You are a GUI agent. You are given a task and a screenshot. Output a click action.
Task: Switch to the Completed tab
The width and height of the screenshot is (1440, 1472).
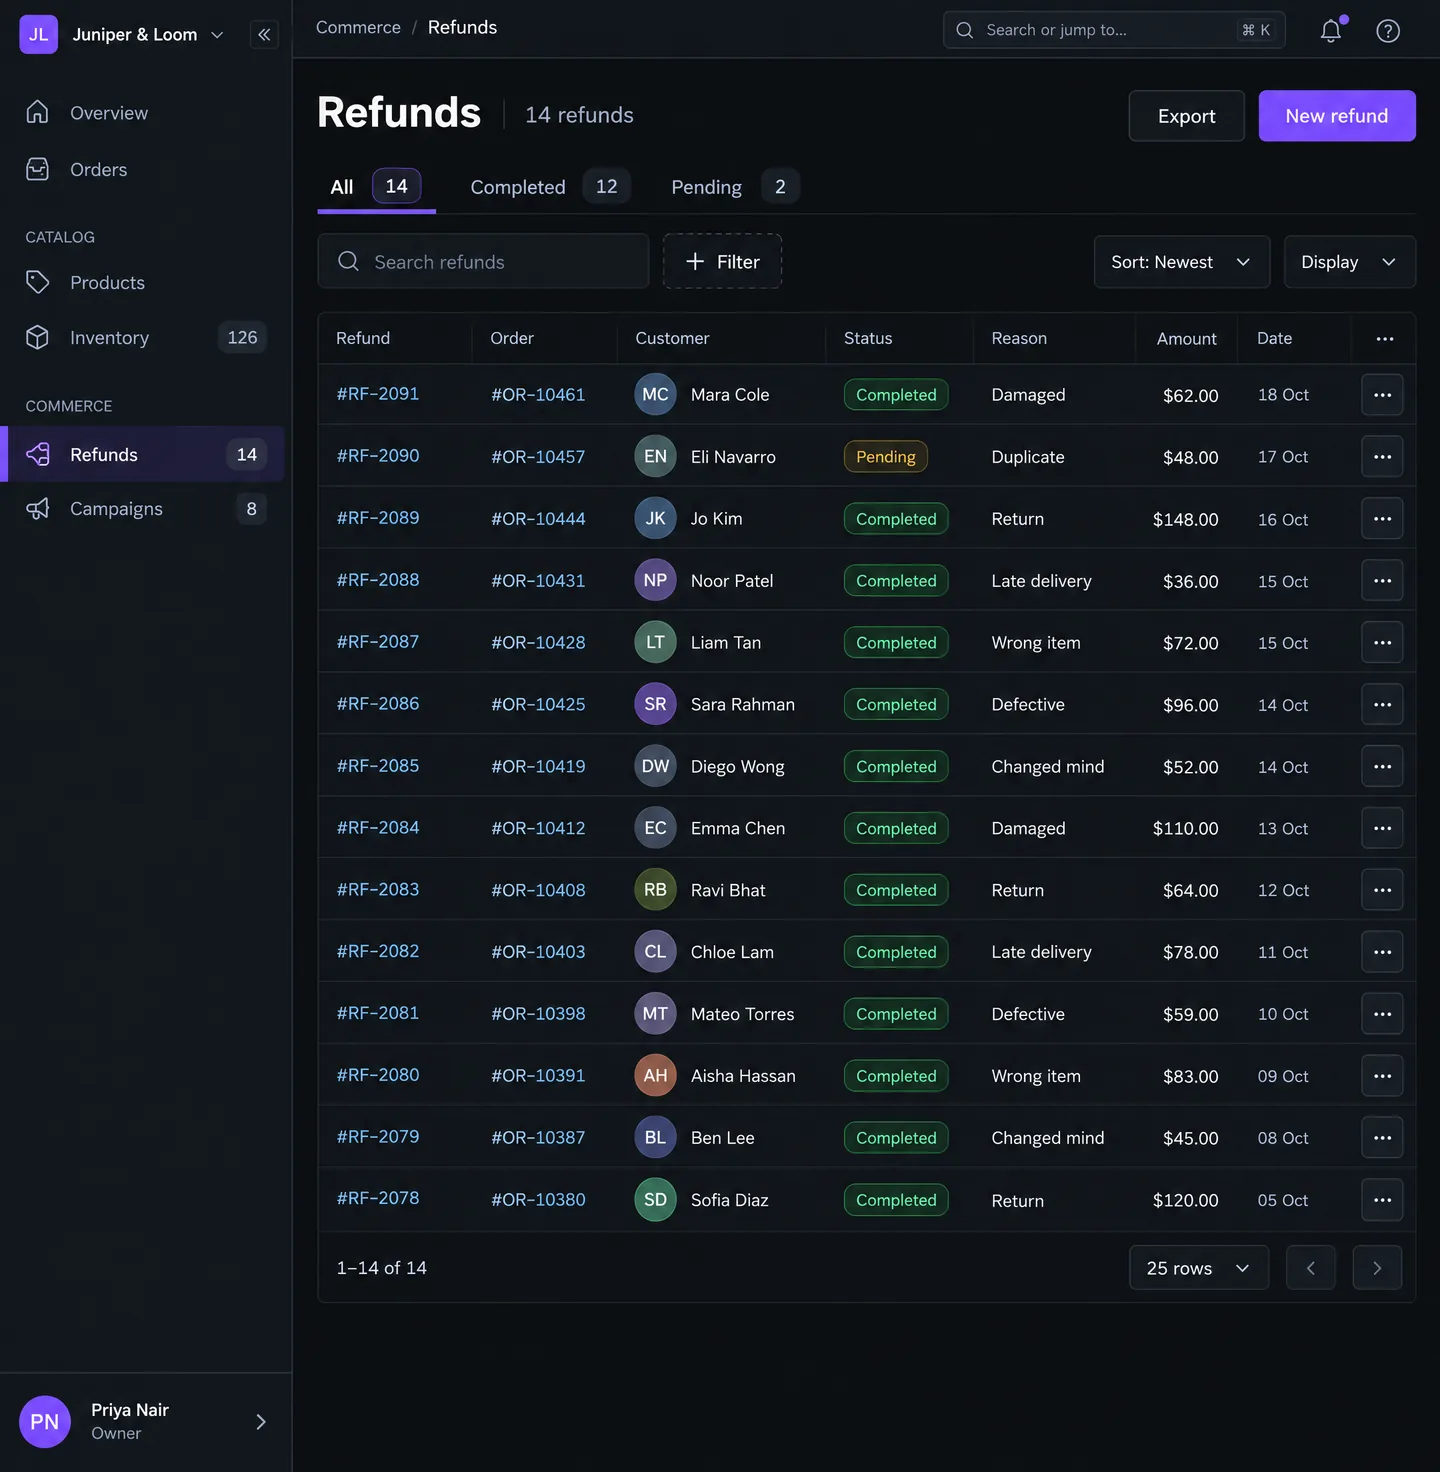tap(550, 187)
